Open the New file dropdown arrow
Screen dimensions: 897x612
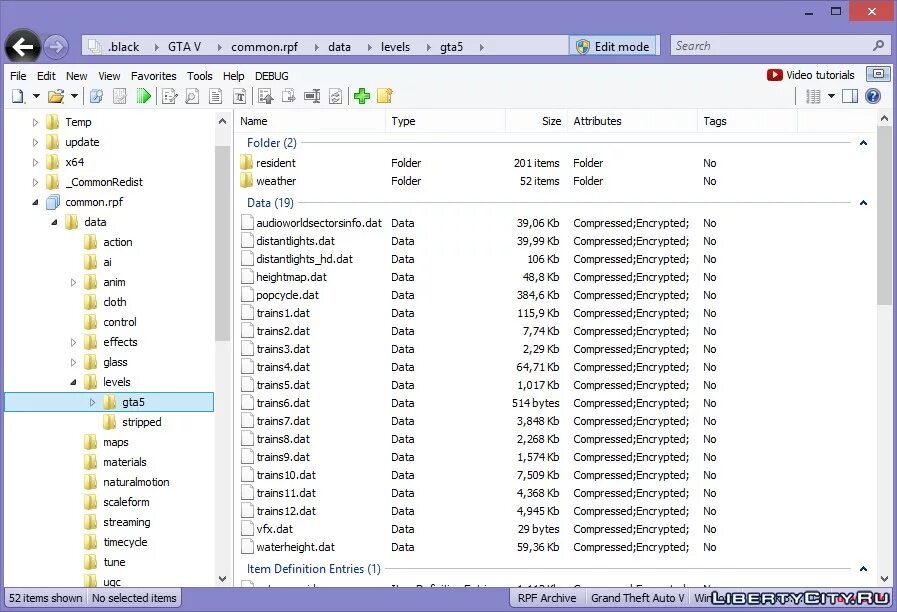click(36, 96)
